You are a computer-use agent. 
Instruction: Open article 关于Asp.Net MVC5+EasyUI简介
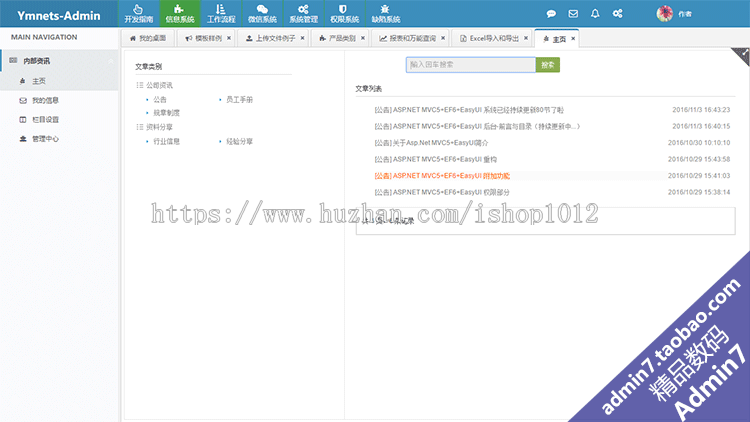[x=431, y=143]
